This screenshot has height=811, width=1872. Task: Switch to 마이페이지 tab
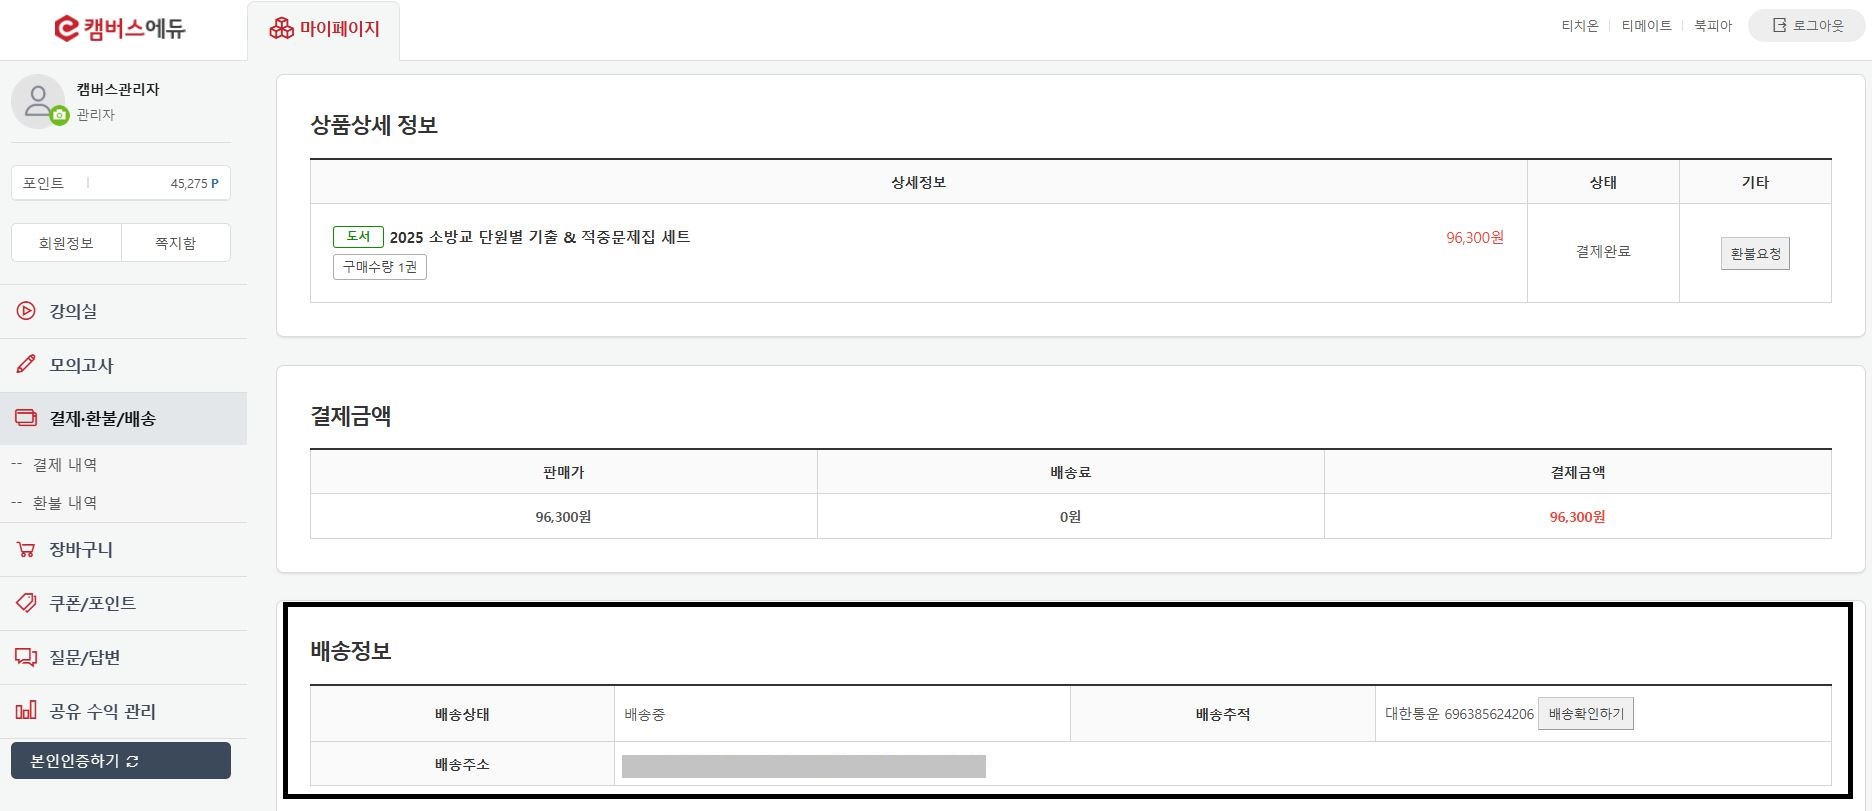(x=324, y=29)
